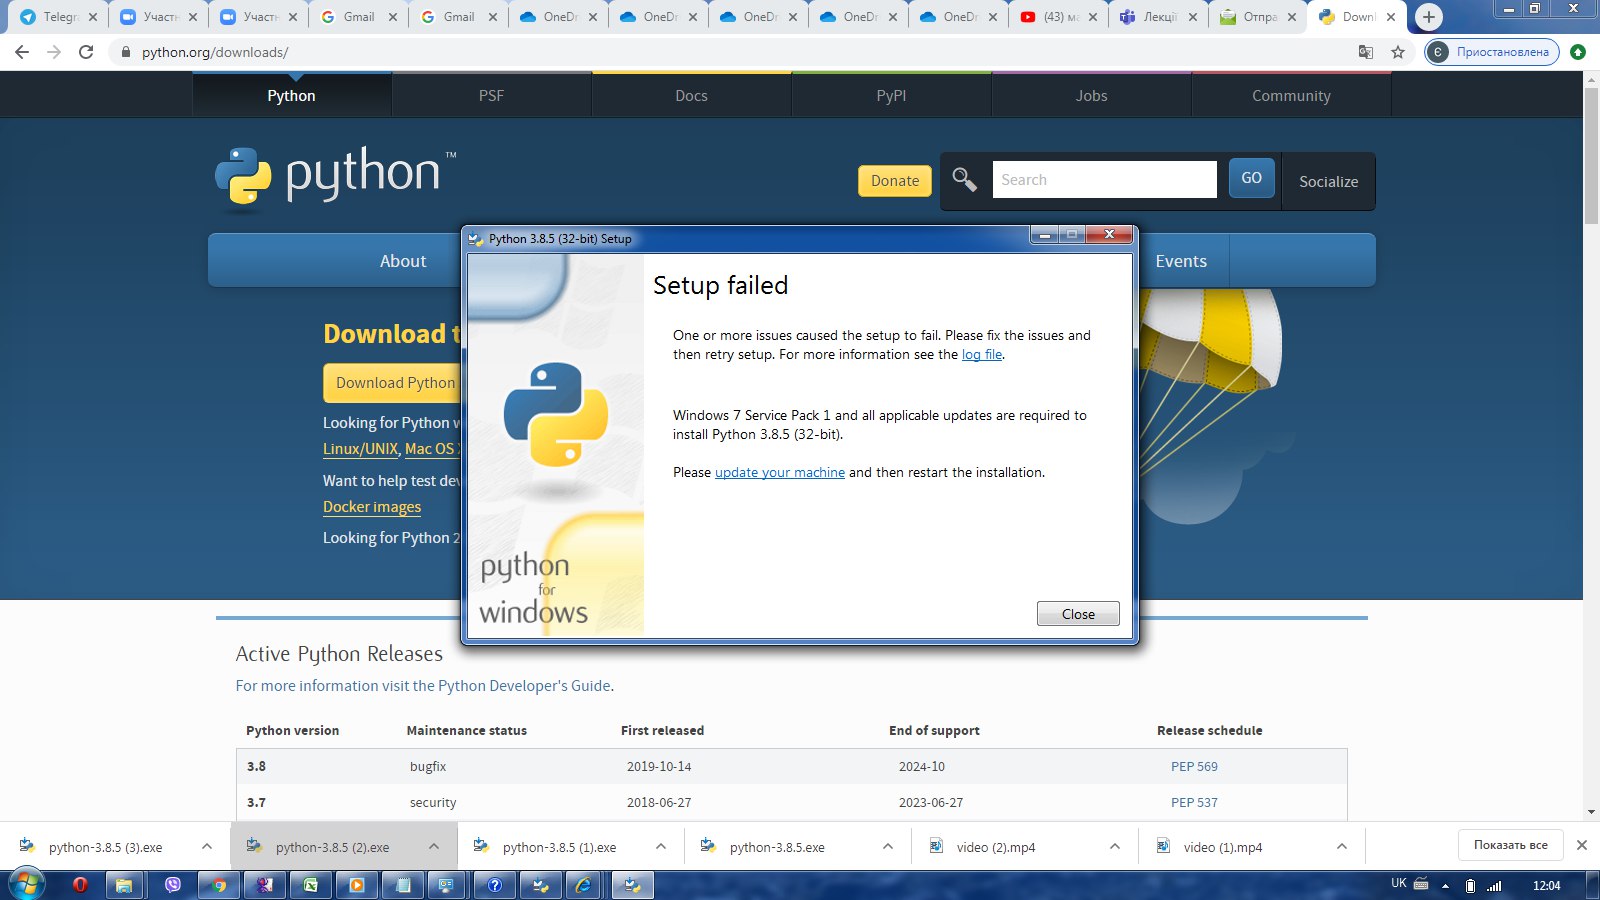
Task: Open the About menu on python.org
Action: (403, 261)
